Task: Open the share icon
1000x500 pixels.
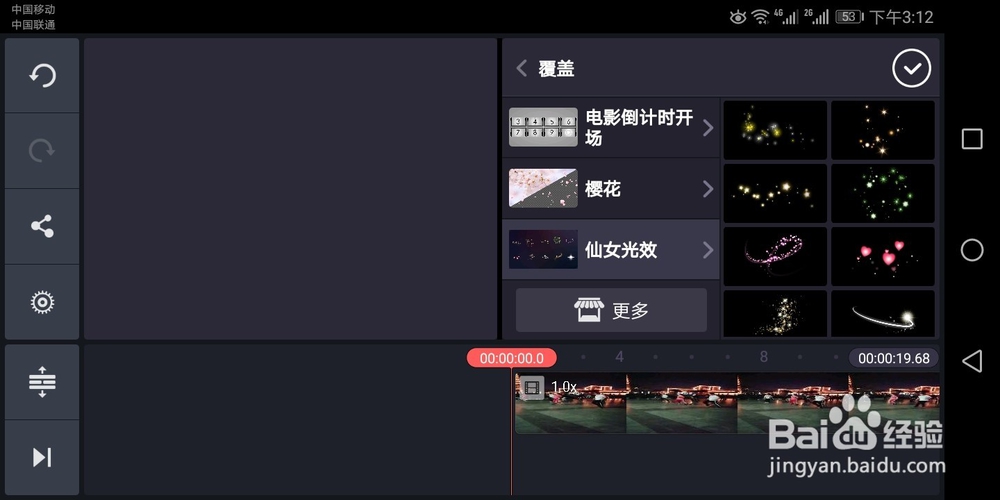Action: [42, 226]
